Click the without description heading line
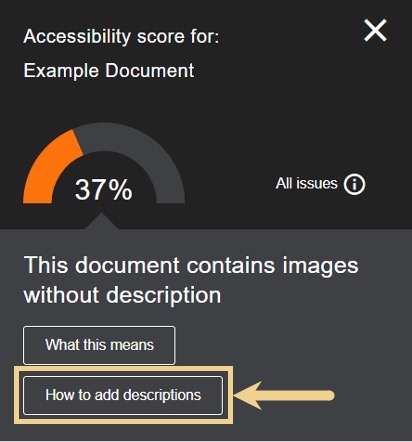Viewport: 412px width, 442px height. tap(122, 295)
